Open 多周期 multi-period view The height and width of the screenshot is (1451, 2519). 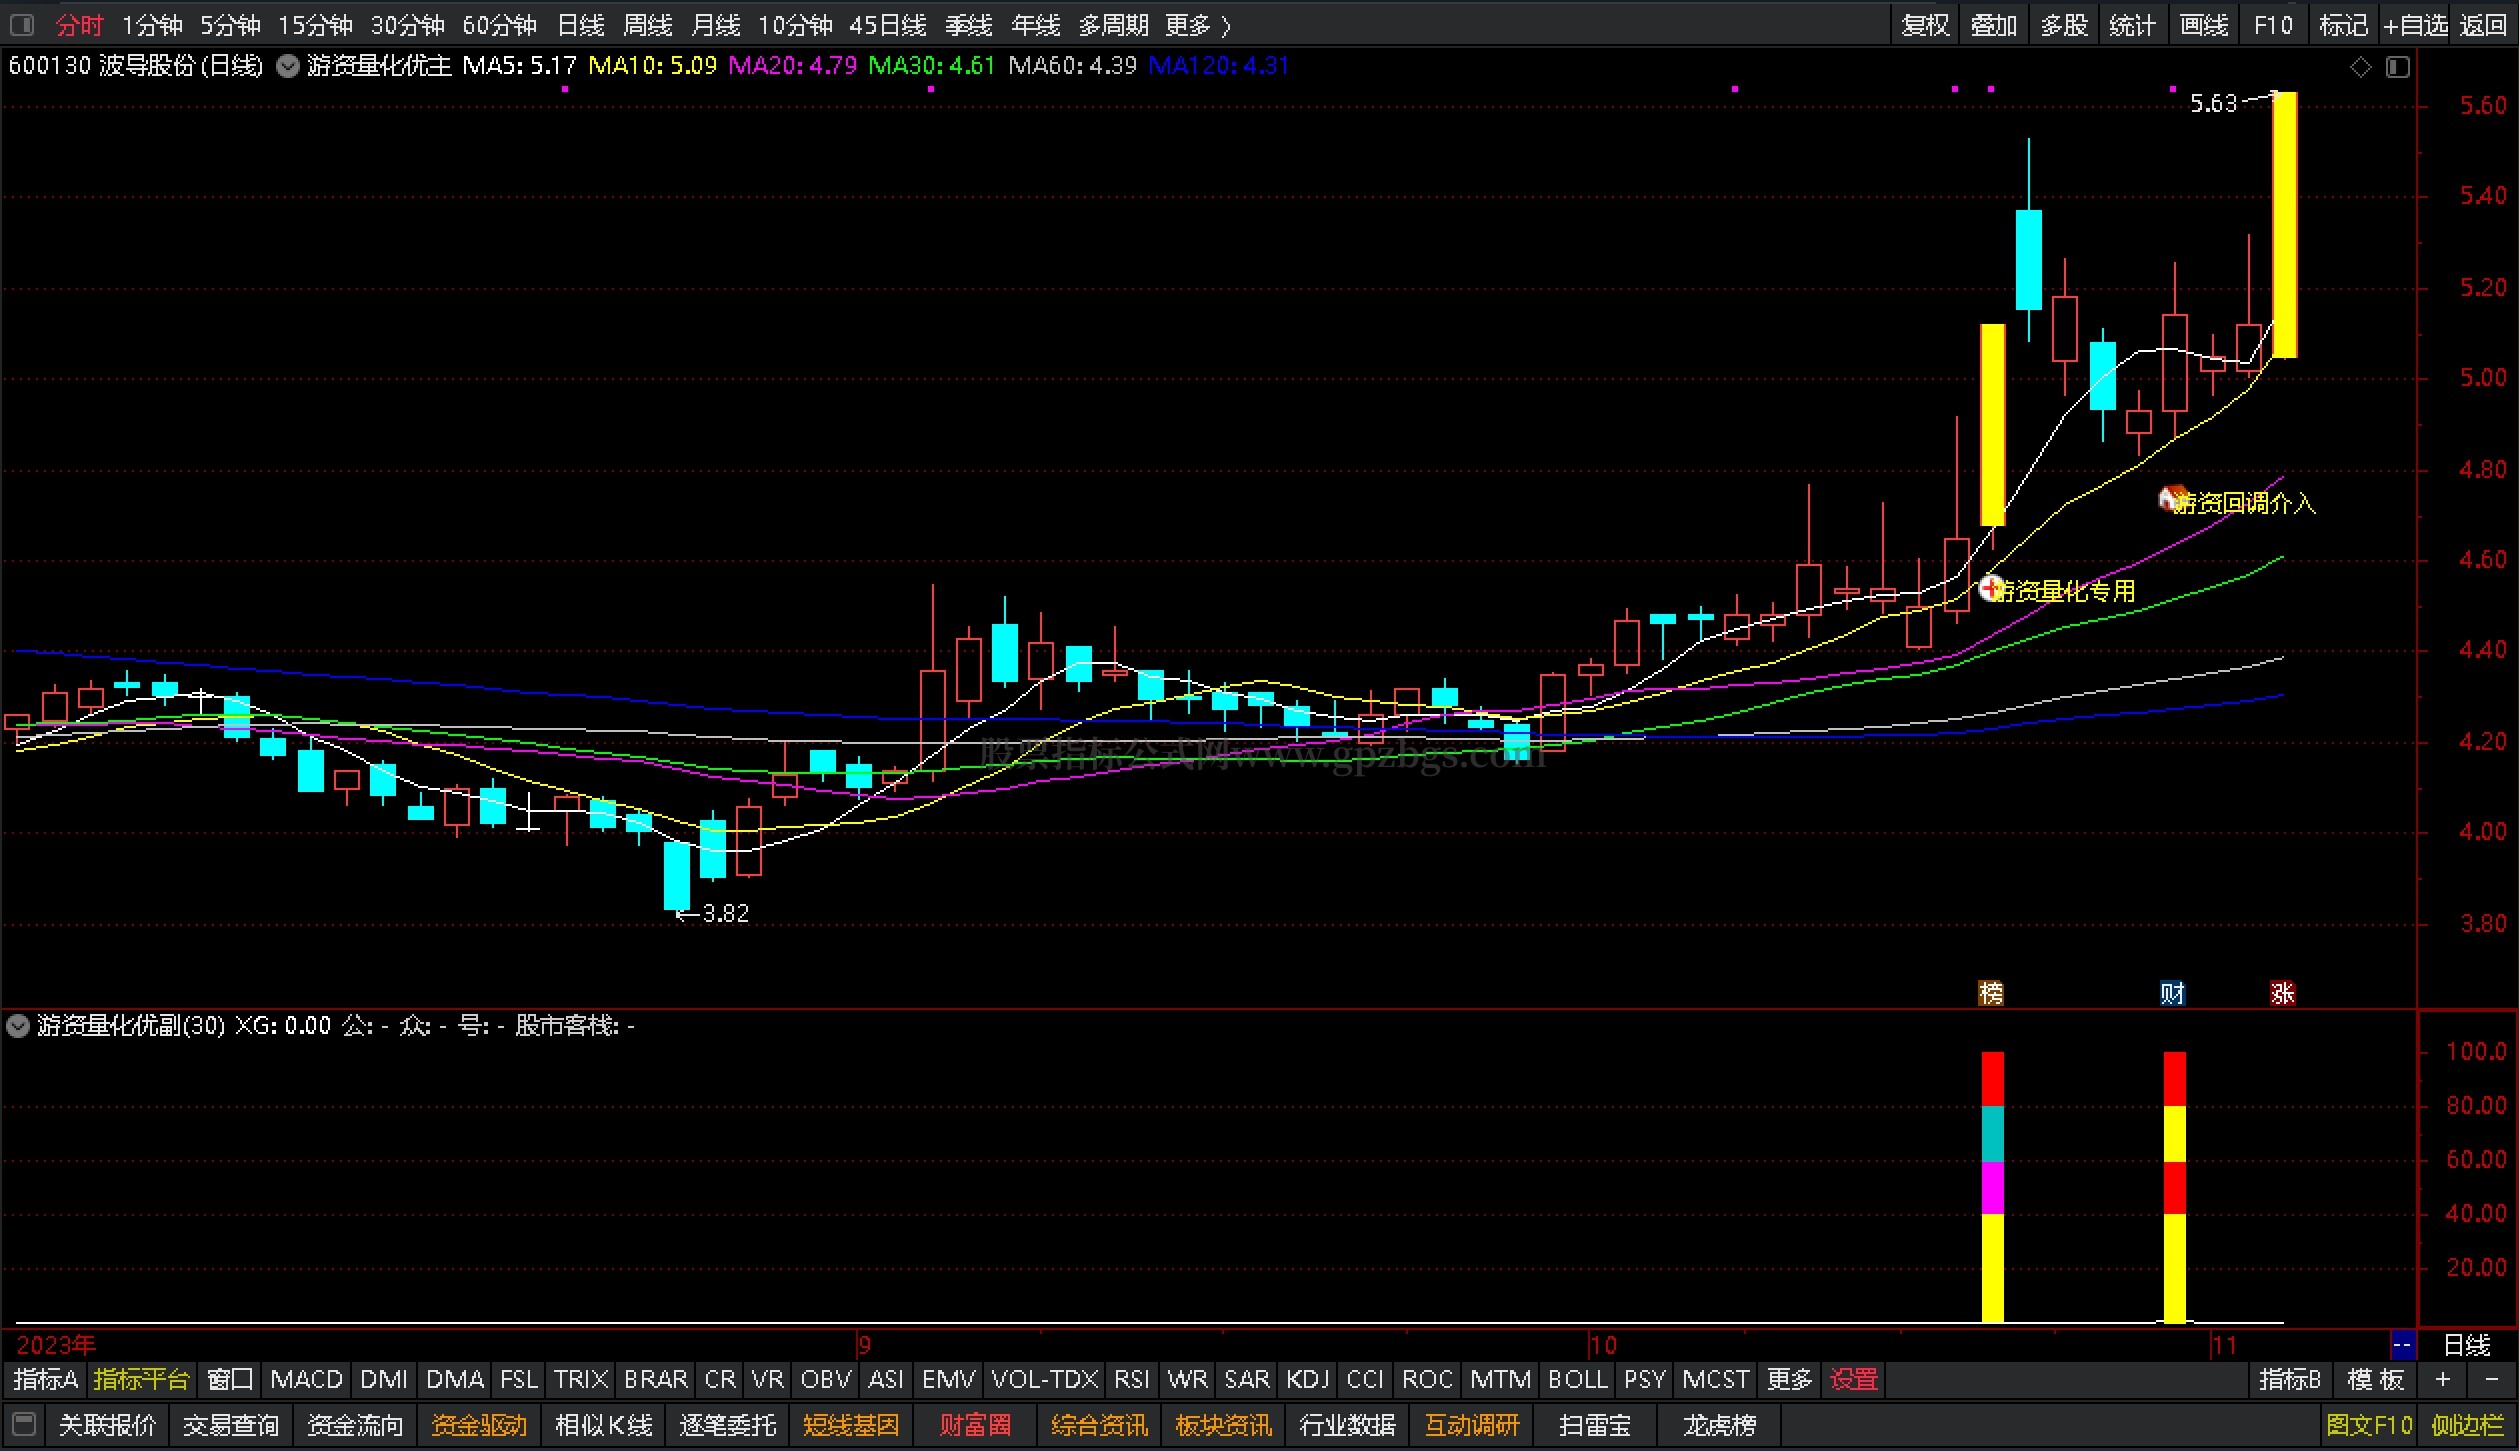tap(1113, 25)
